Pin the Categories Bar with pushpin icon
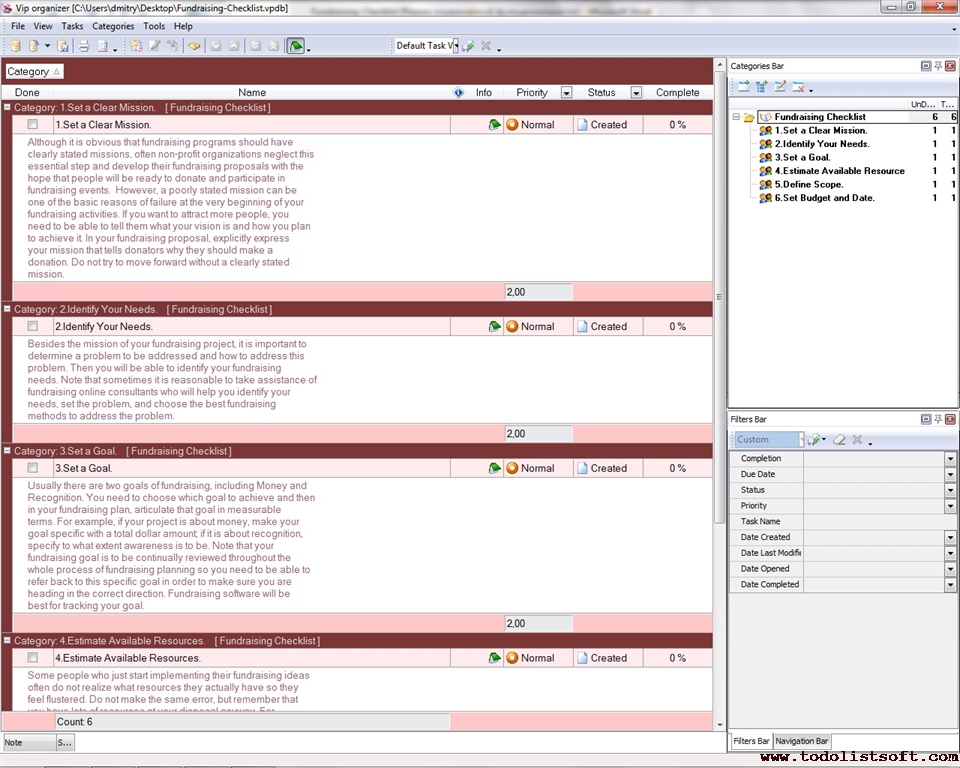The width and height of the screenshot is (960, 768). click(x=938, y=66)
